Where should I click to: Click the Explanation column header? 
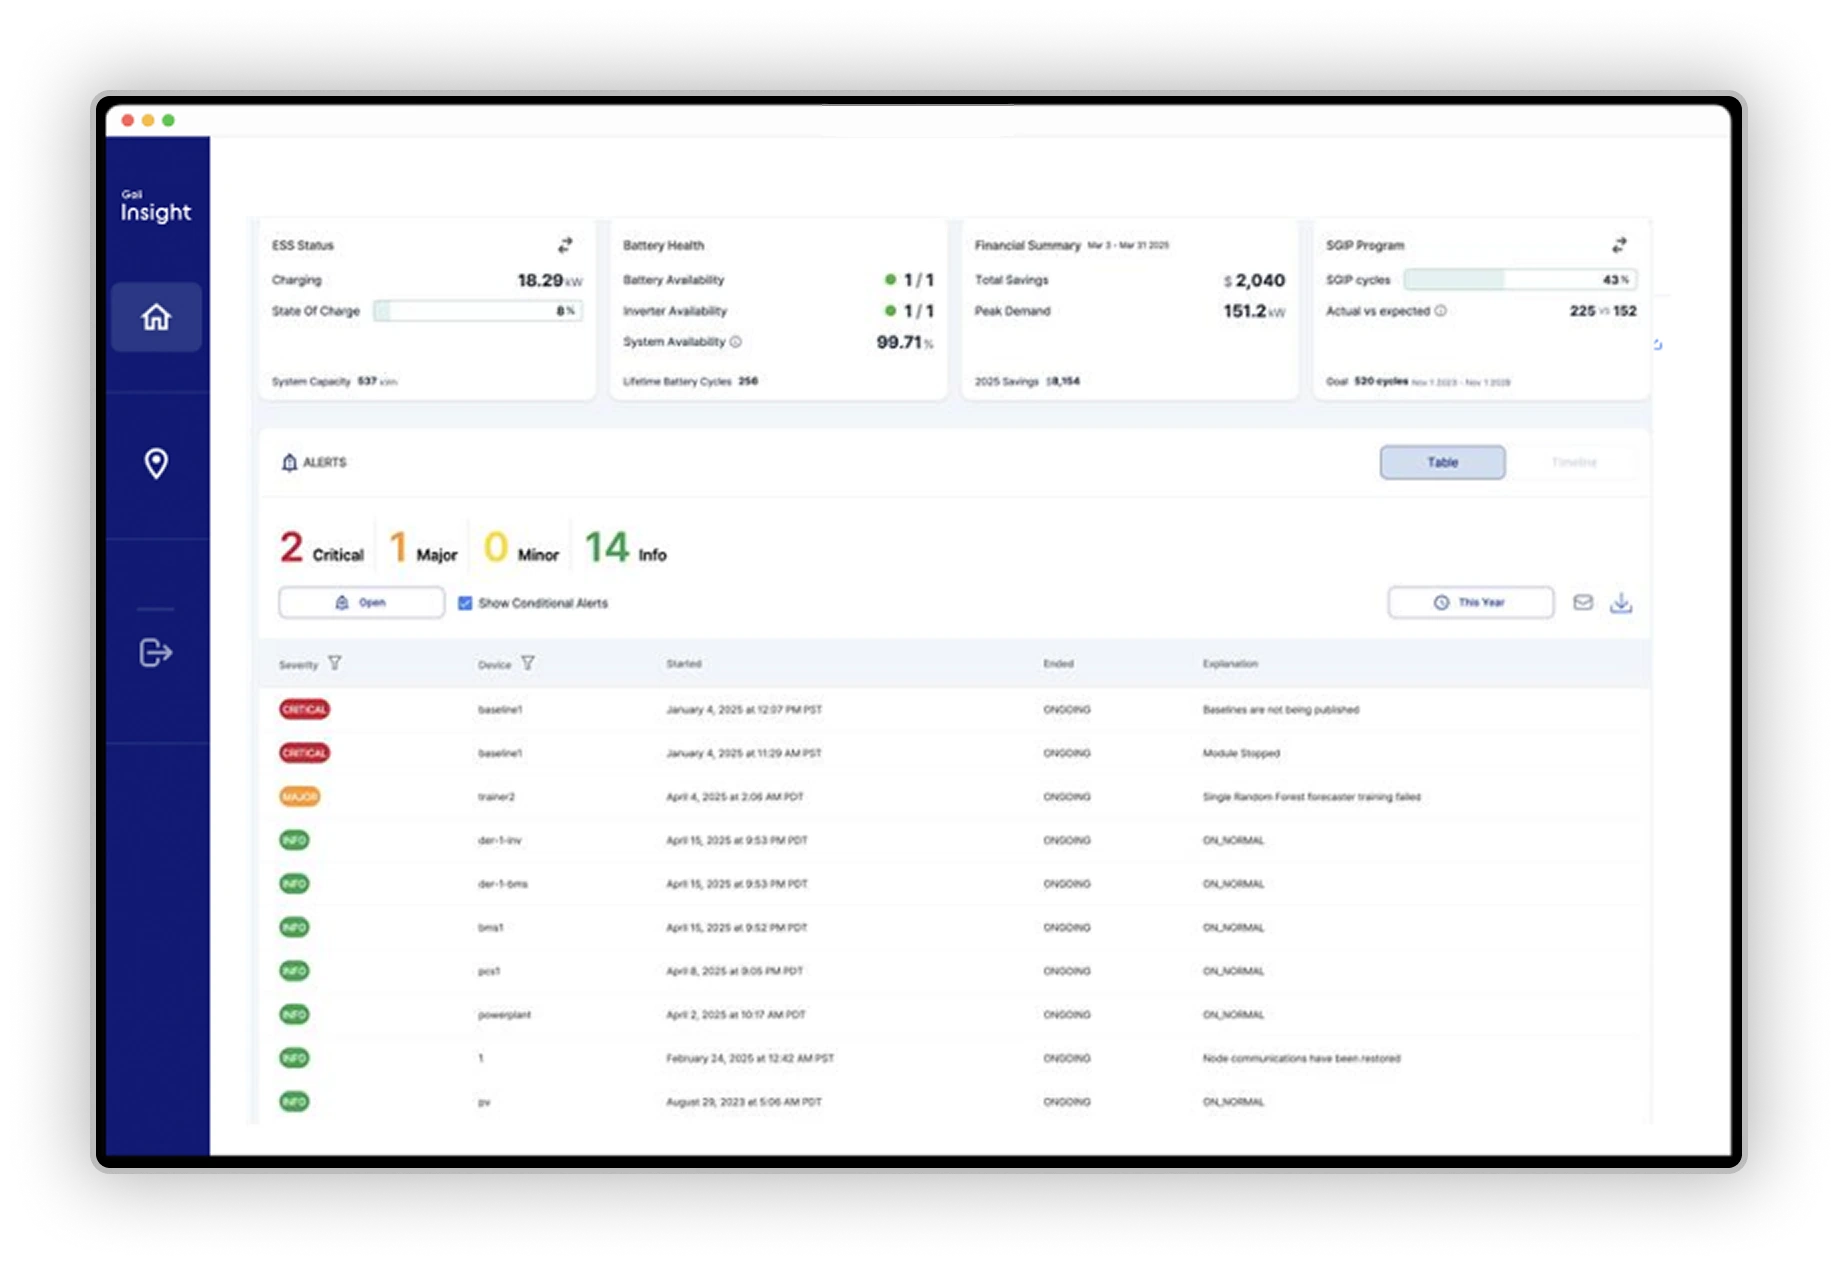point(1230,664)
